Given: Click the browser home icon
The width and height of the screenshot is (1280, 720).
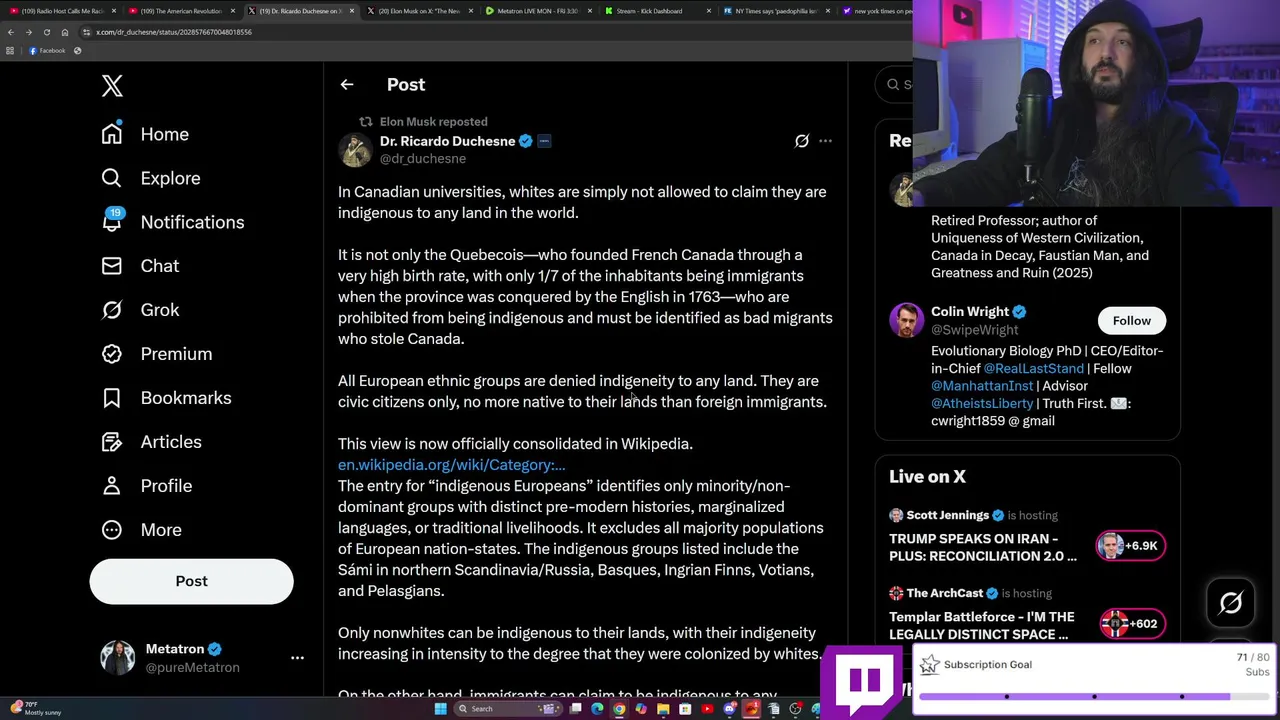Looking at the screenshot, I should point(64,32).
